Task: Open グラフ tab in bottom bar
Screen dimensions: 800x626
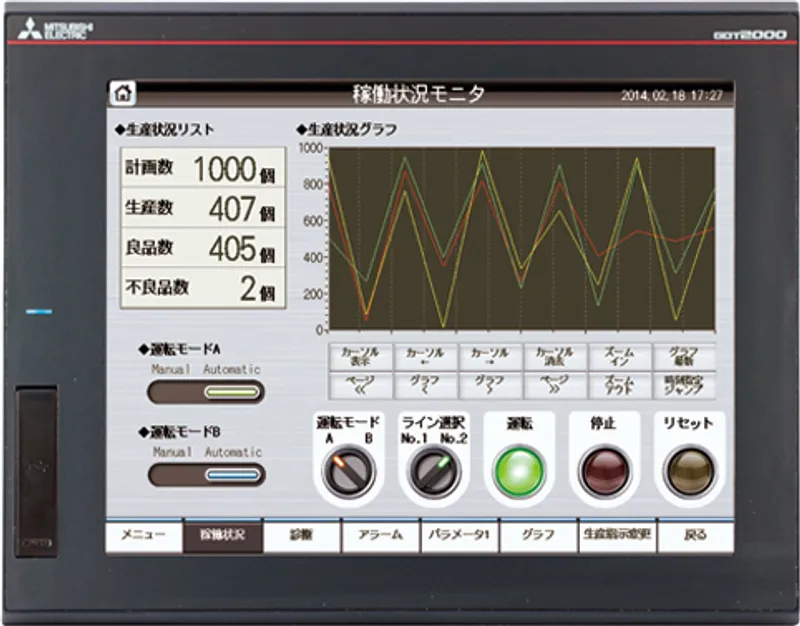Action: pos(539,535)
